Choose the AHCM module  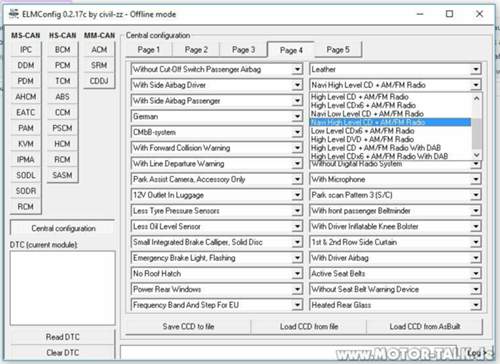tap(26, 97)
